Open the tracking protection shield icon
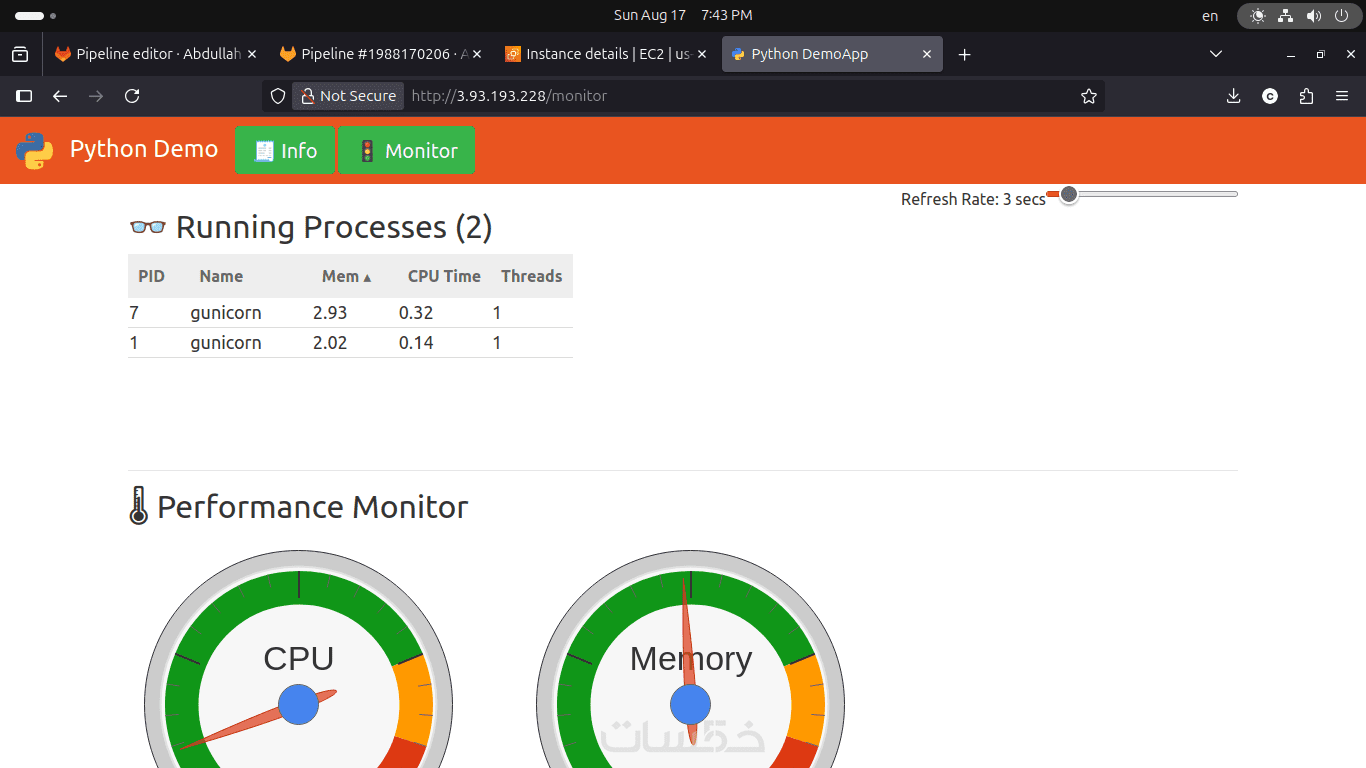This screenshot has height=768, width=1366. pyautogui.click(x=279, y=96)
